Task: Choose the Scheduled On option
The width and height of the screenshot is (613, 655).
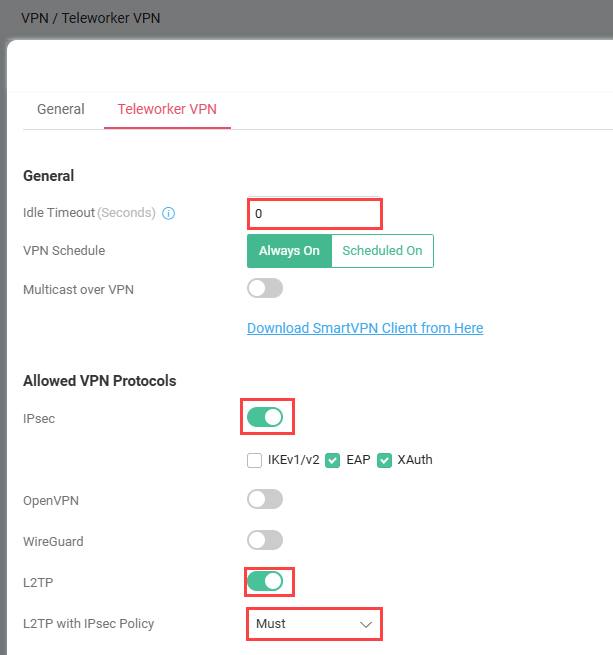Action: 382,251
